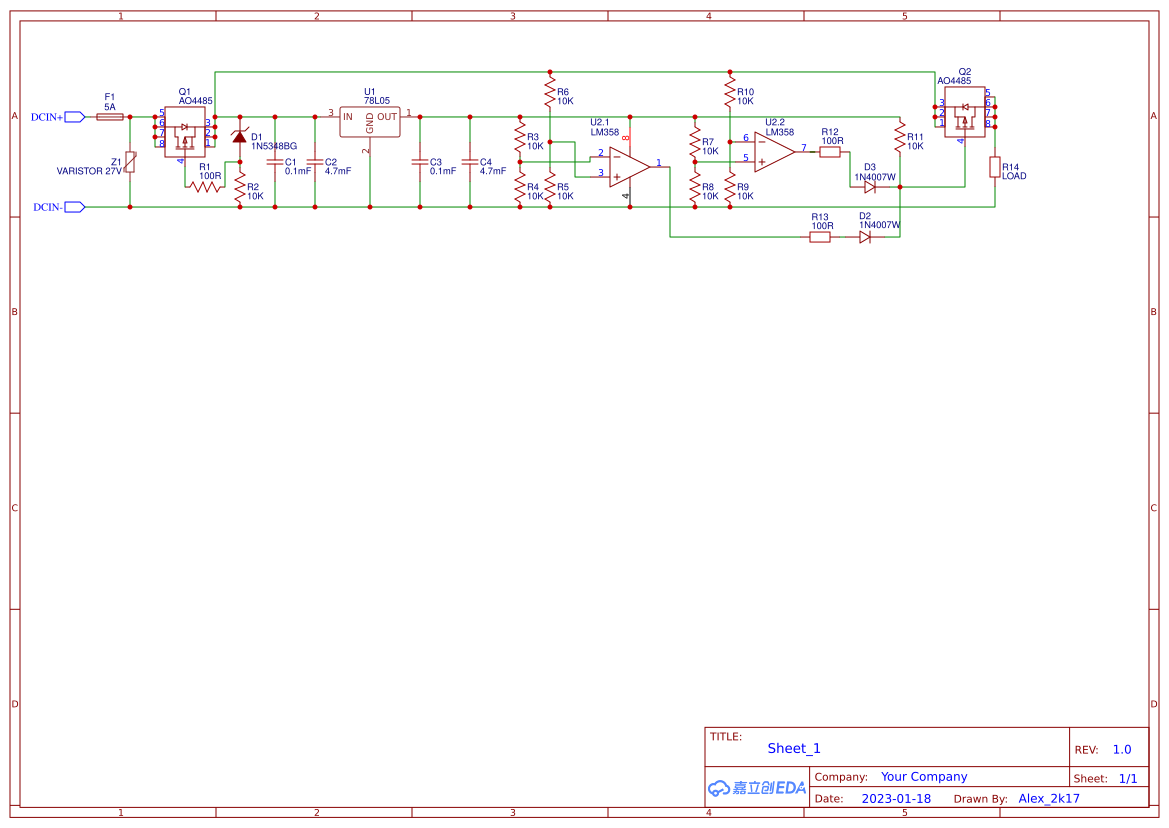Click the Alex_2k17 drawn-by name

coord(1049,798)
